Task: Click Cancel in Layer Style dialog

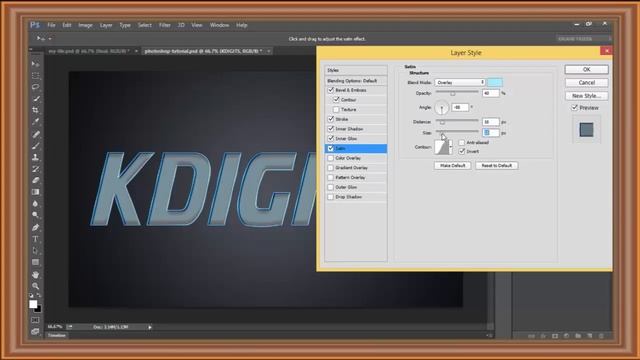Action: (x=587, y=82)
